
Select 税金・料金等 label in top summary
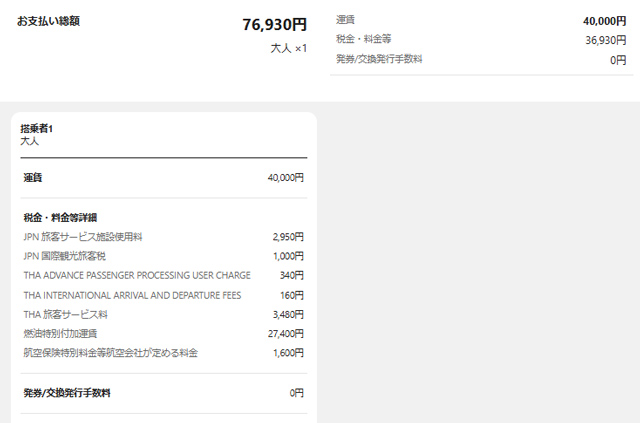click(366, 40)
